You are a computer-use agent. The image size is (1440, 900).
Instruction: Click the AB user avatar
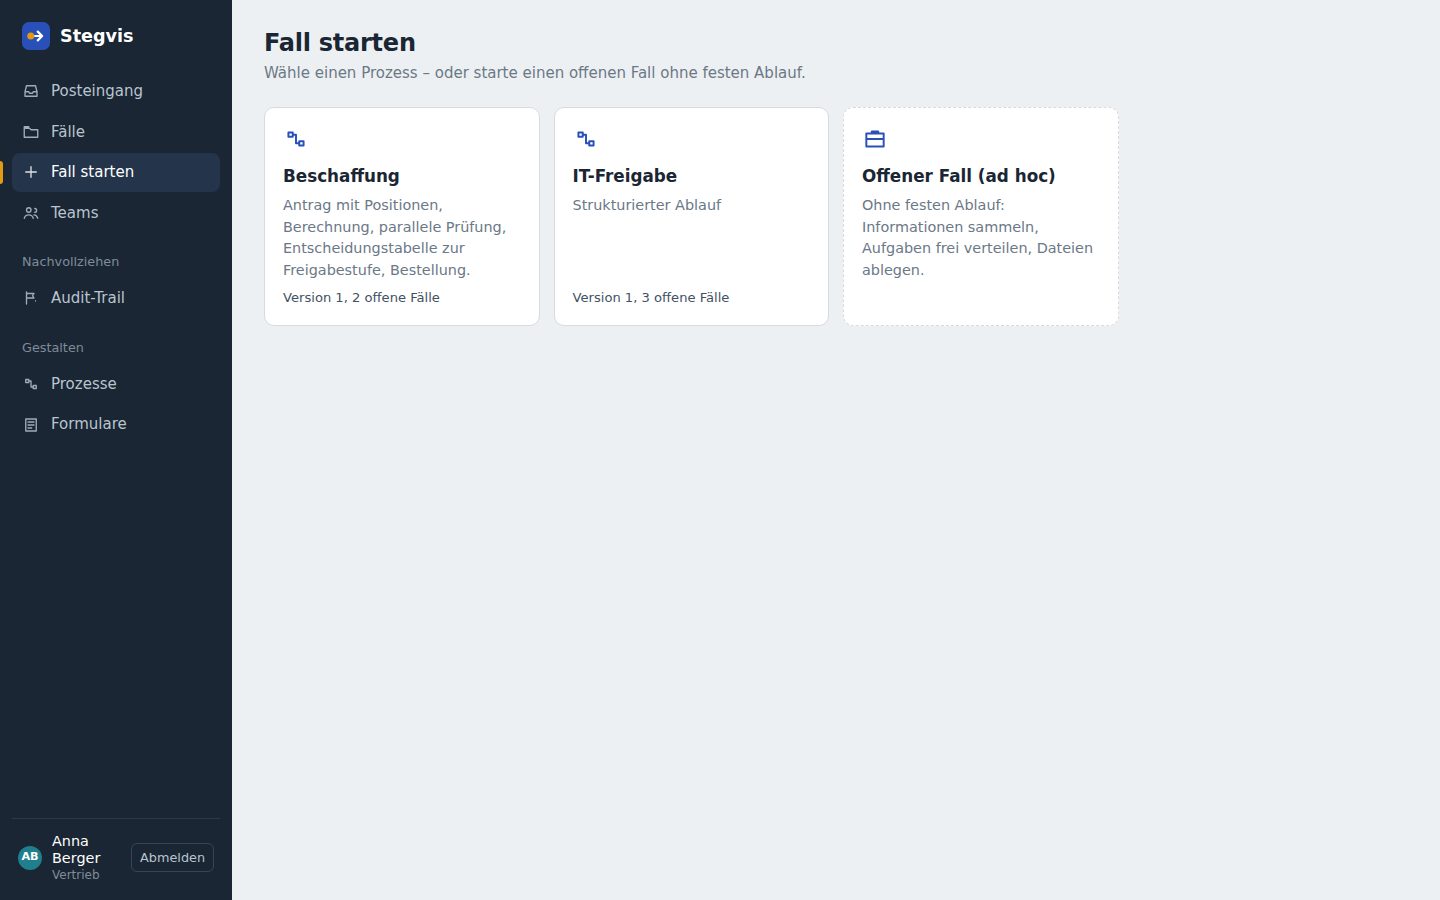pyautogui.click(x=30, y=857)
